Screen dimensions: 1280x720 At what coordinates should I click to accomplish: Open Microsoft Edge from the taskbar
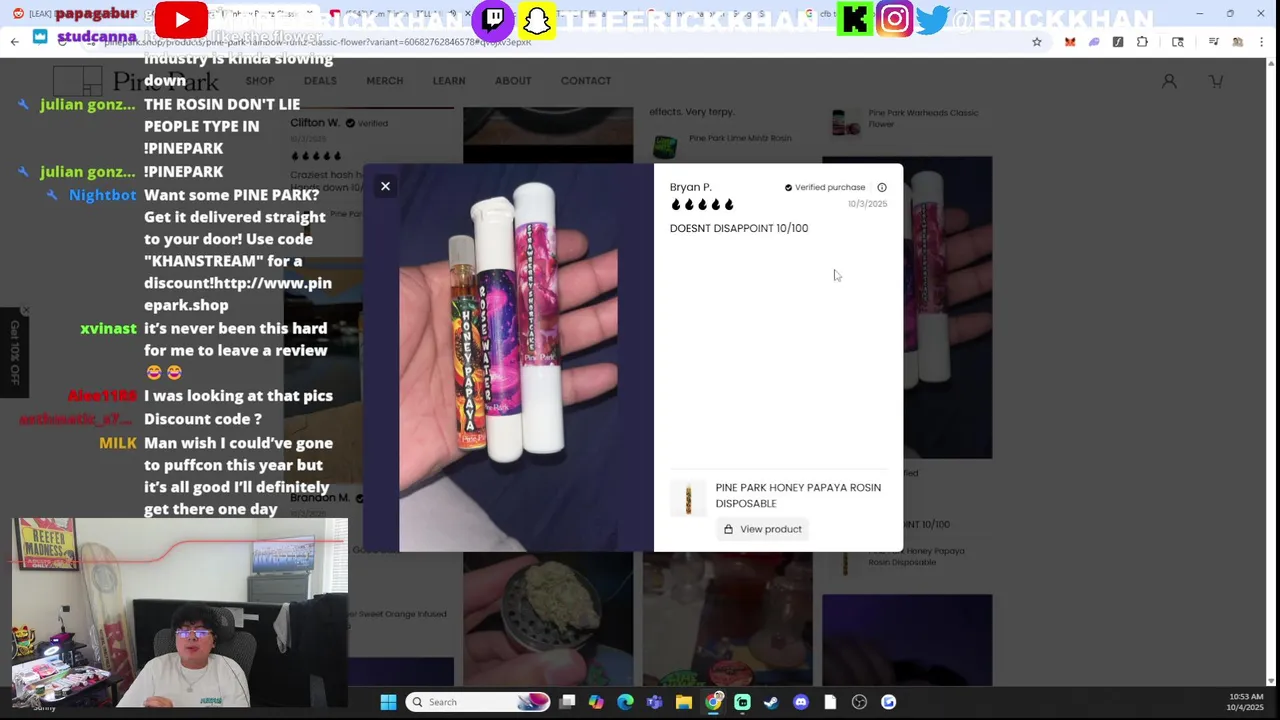point(625,702)
